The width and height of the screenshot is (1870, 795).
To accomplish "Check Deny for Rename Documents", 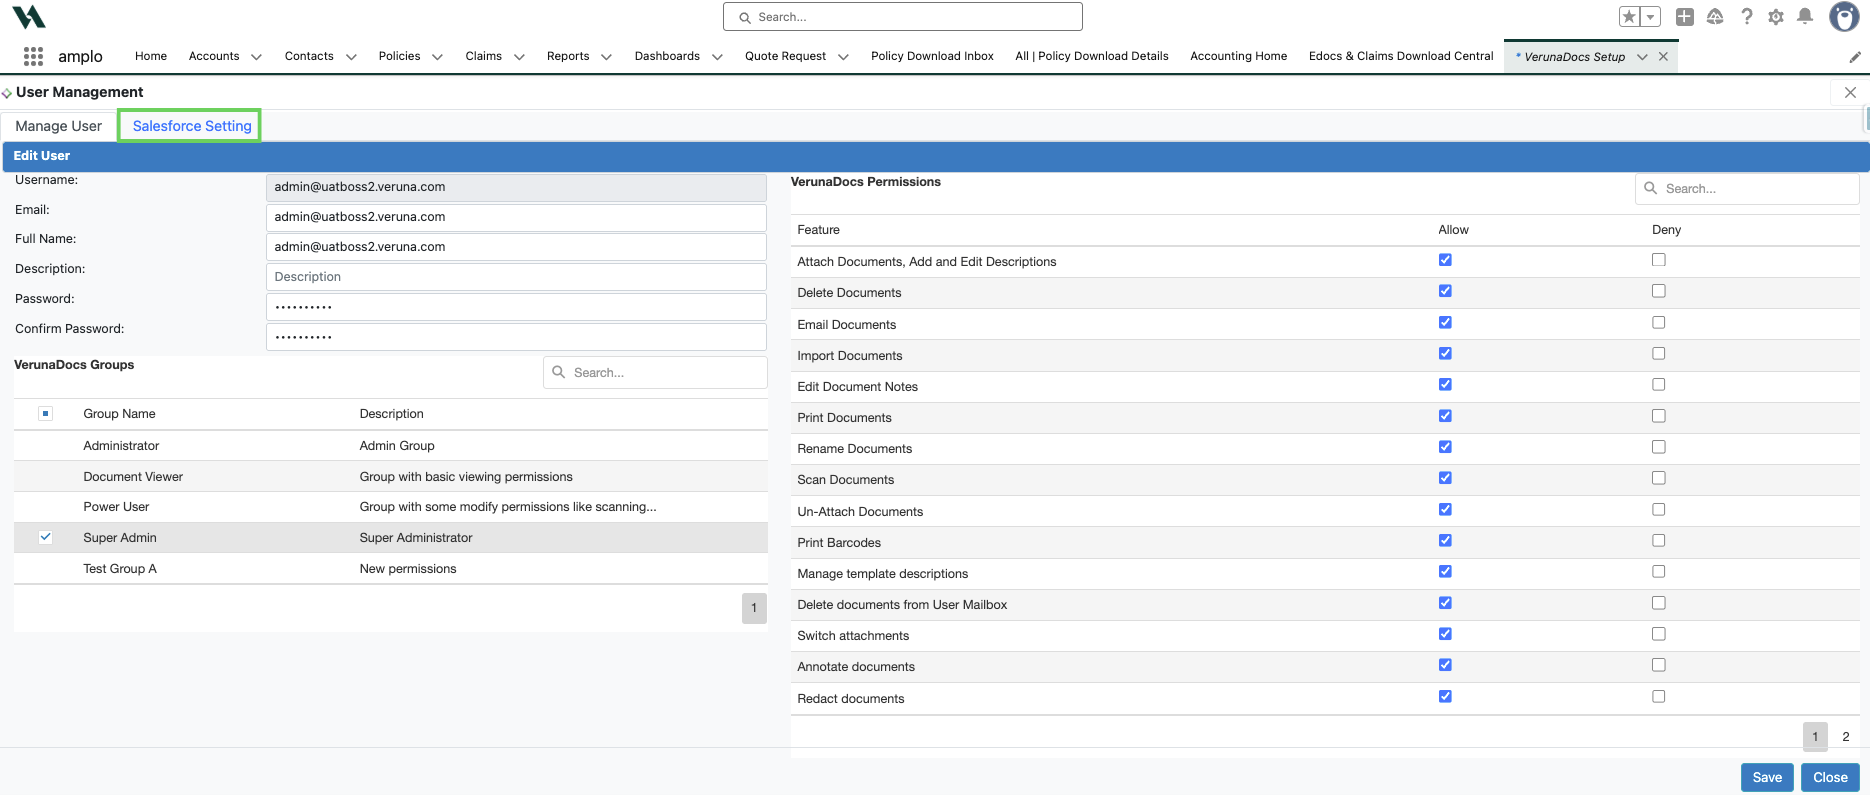I will click(1659, 447).
